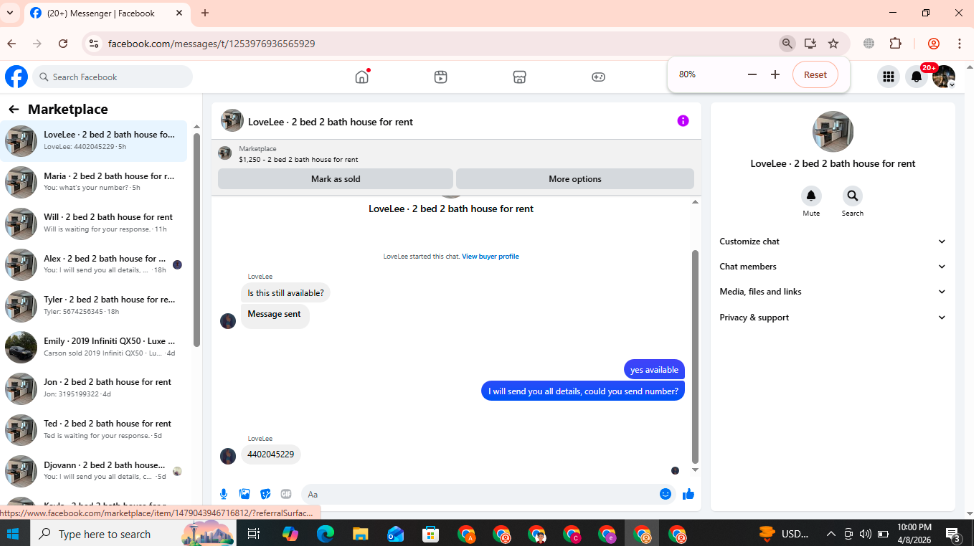
Task: Click the chat list scrollbar
Action: pos(197,239)
